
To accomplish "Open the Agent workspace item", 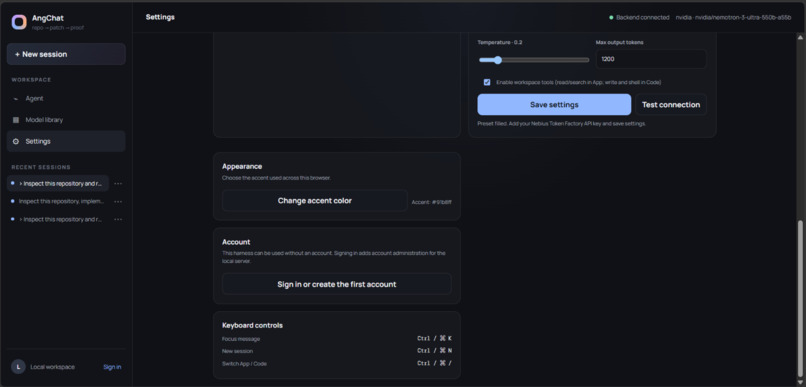I will [66, 98].
